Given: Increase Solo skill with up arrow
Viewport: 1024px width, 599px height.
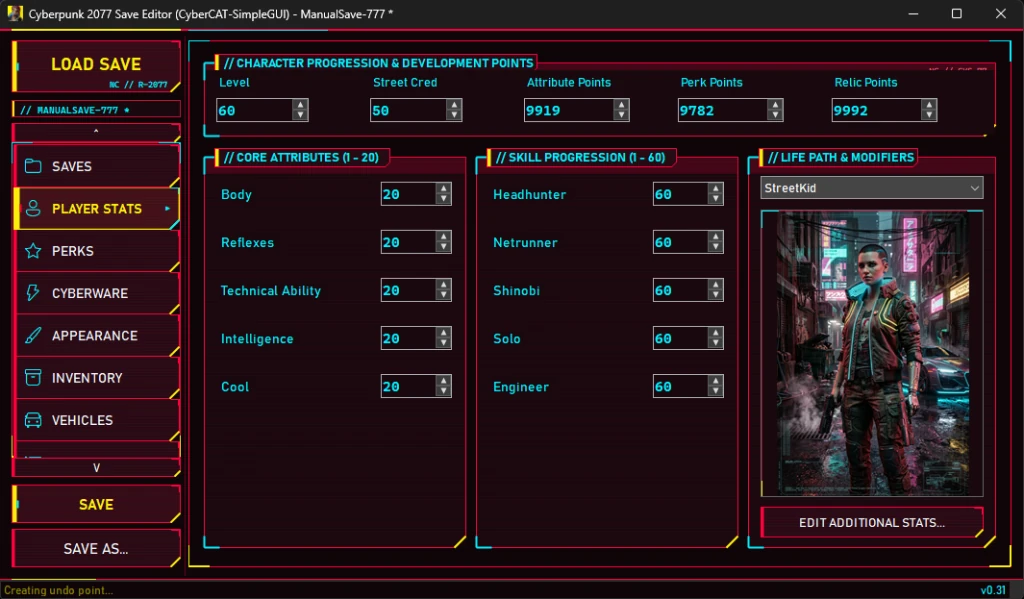Looking at the screenshot, I should (x=716, y=333).
